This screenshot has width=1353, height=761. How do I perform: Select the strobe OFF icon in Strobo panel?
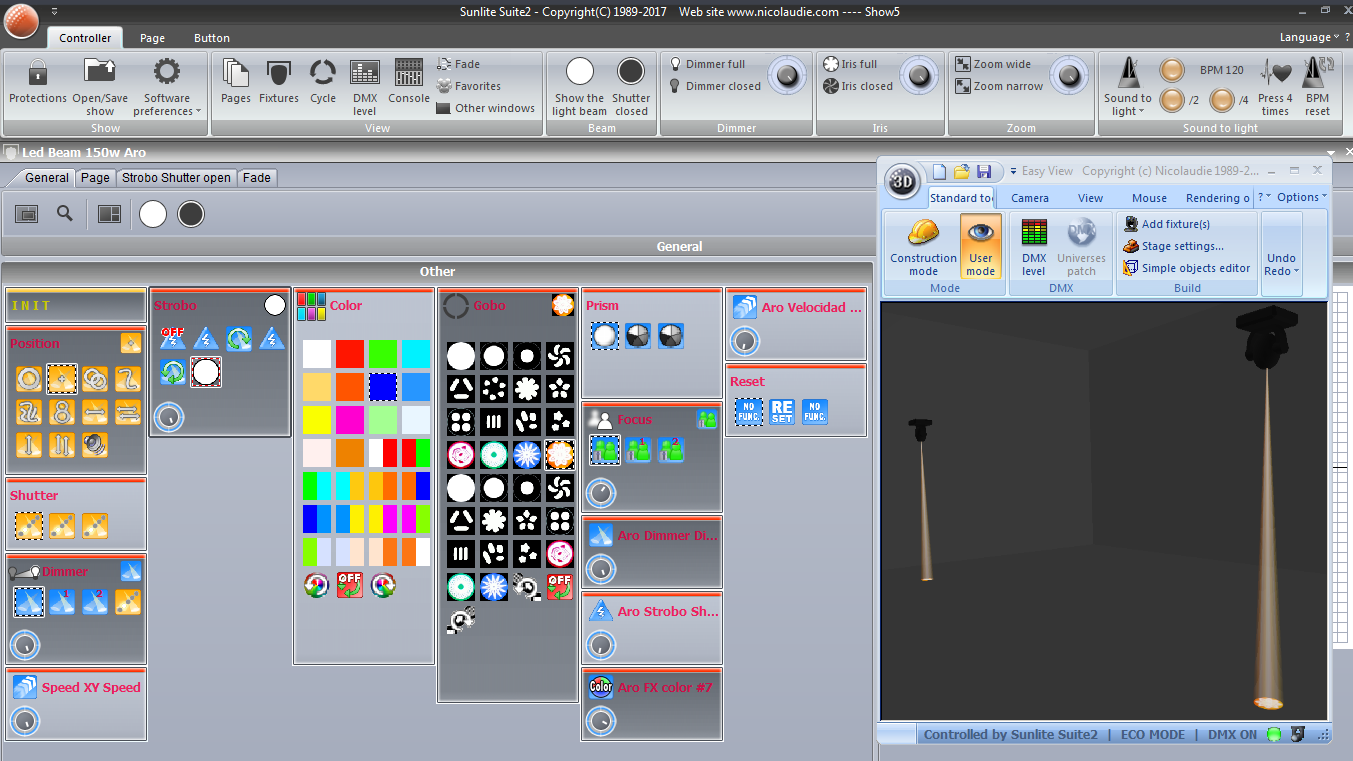172,338
